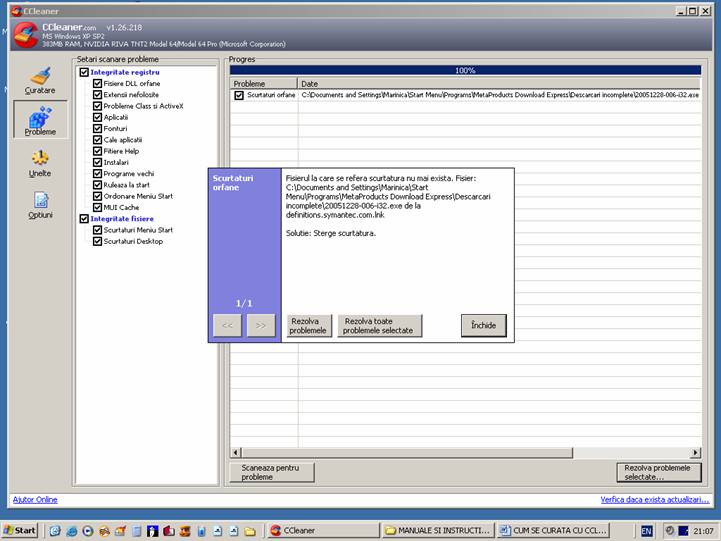Select the Probleme sidebar icon

click(x=40, y=120)
